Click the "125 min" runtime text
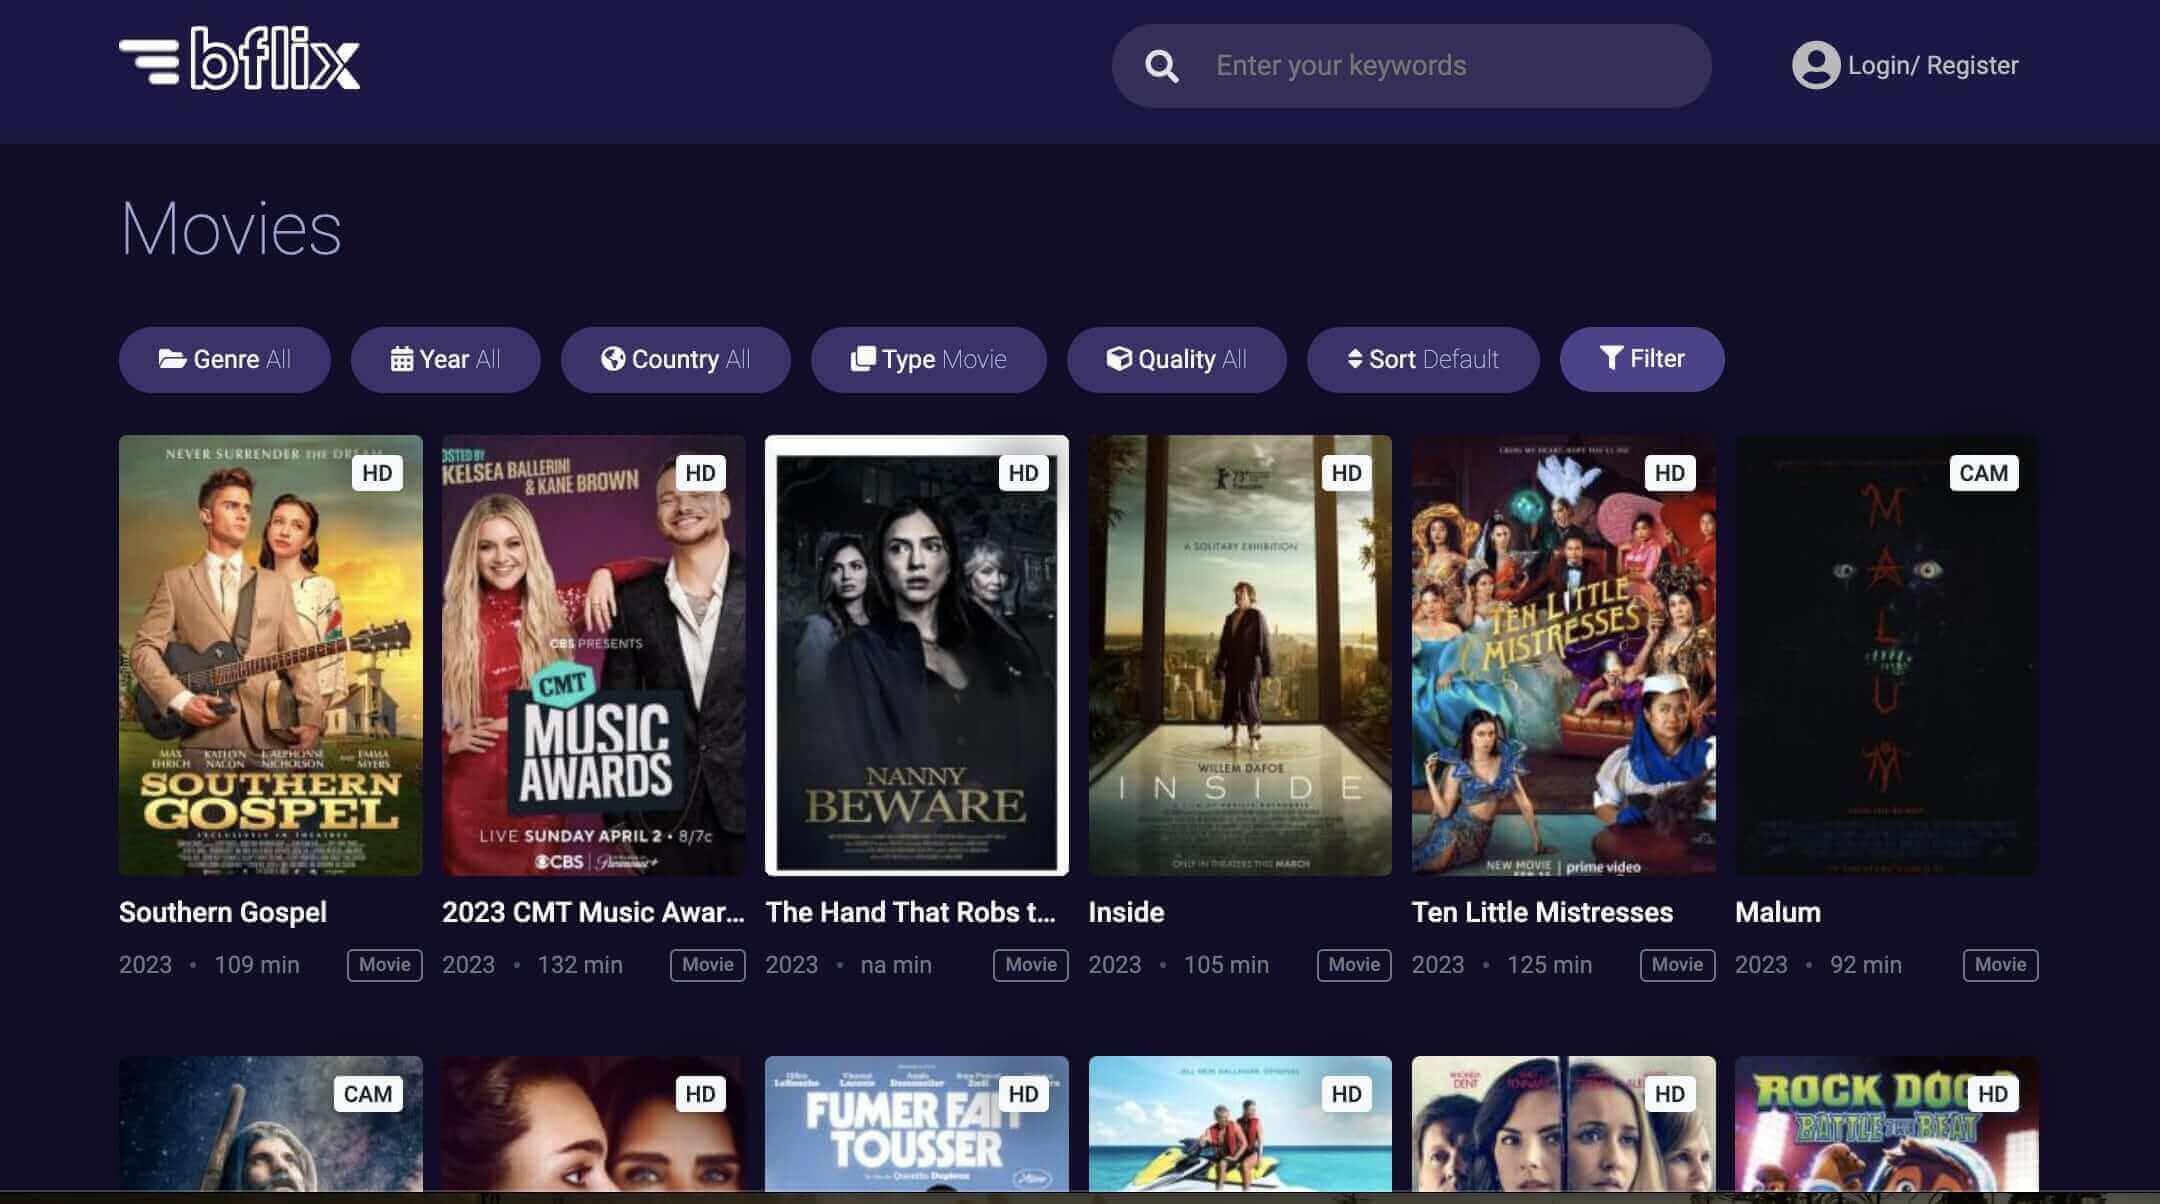This screenshot has height=1204, width=2160. (1549, 965)
